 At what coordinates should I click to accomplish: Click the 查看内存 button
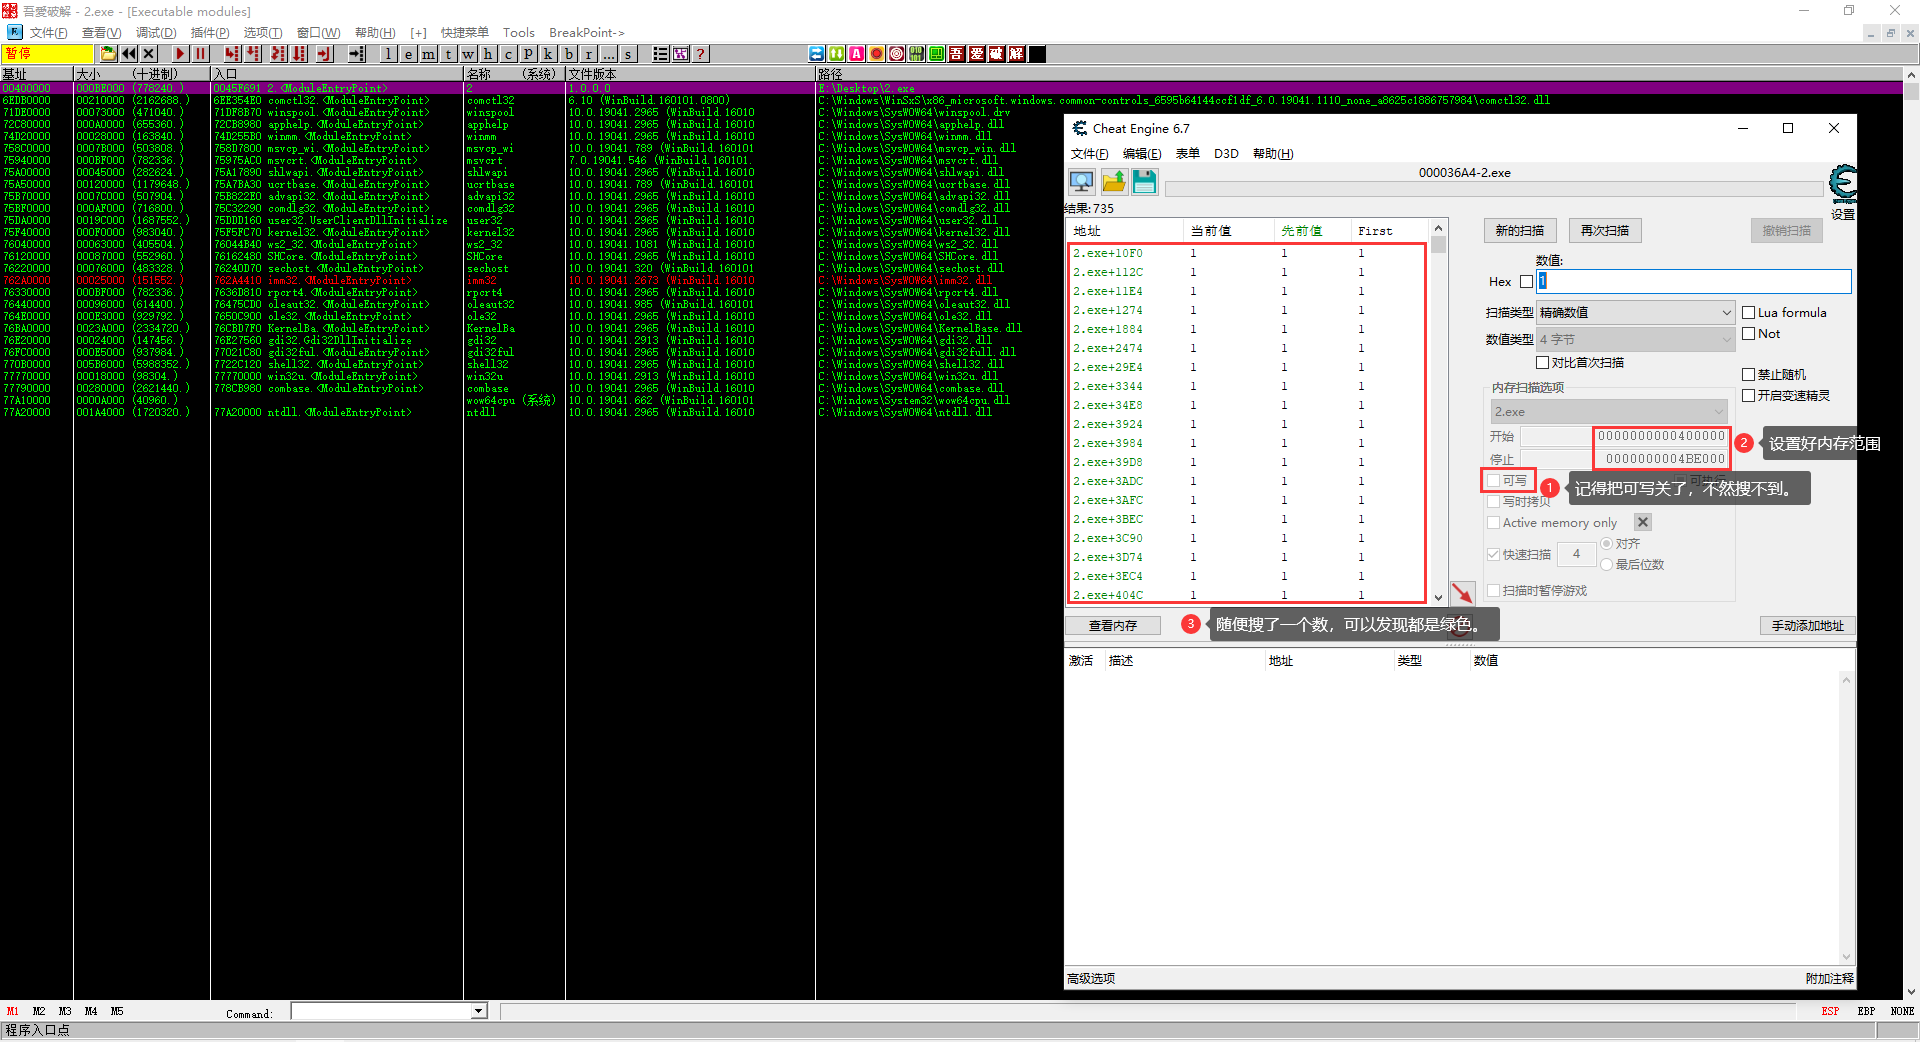click(x=1113, y=626)
